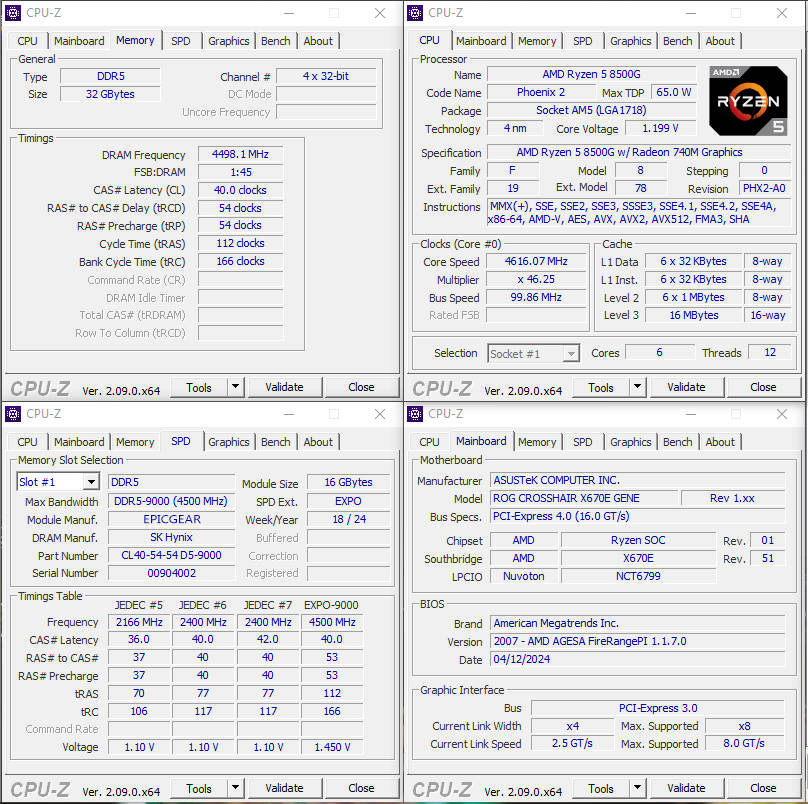The width and height of the screenshot is (808, 804).
Task: Click the CPU-Z app icon in SPD window title bar
Action: coord(13,414)
